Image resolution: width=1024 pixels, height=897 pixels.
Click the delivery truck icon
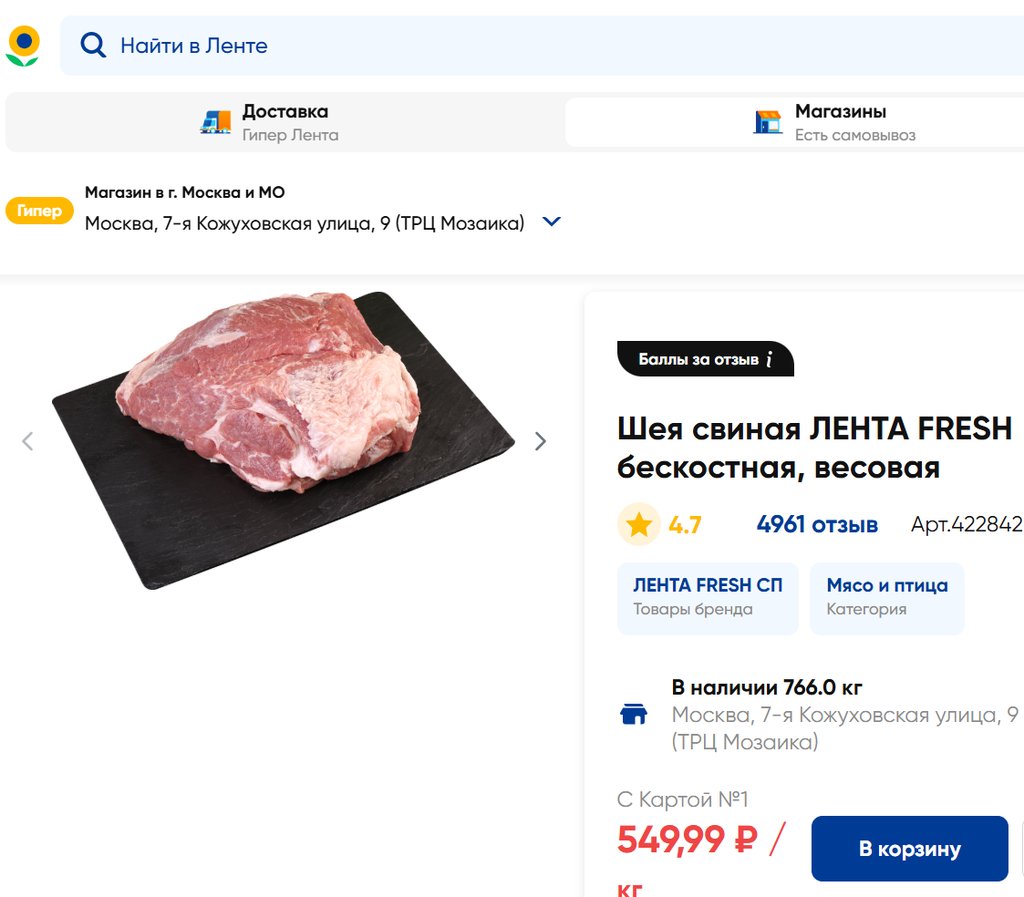click(x=215, y=122)
